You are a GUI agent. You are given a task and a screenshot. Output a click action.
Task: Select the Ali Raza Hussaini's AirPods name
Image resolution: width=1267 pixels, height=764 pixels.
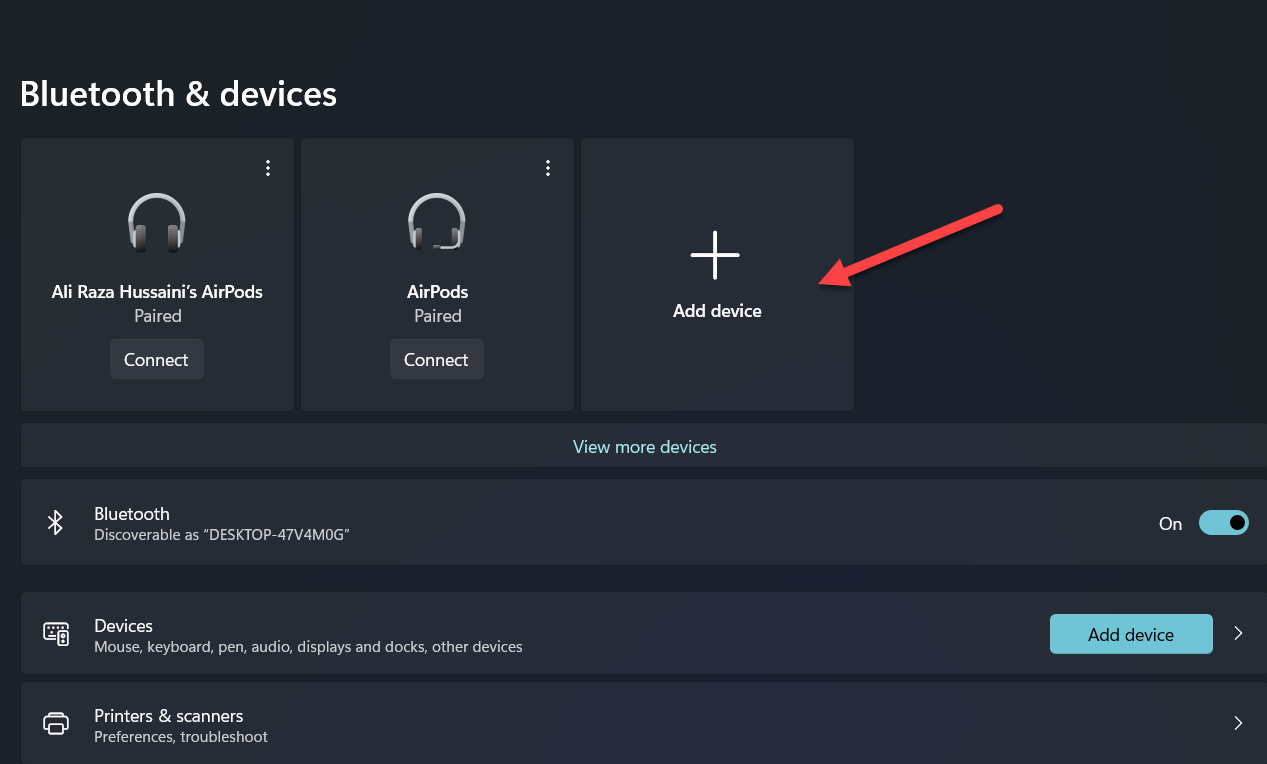click(x=157, y=292)
